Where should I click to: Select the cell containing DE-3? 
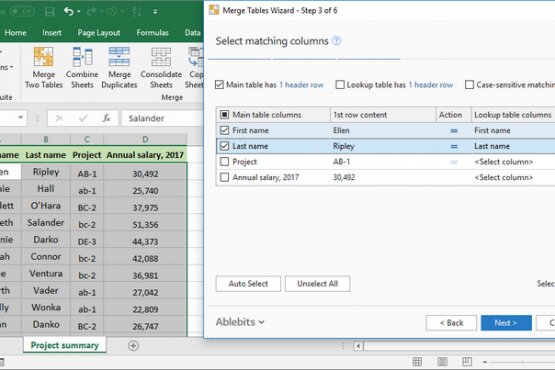coord(87,241)
